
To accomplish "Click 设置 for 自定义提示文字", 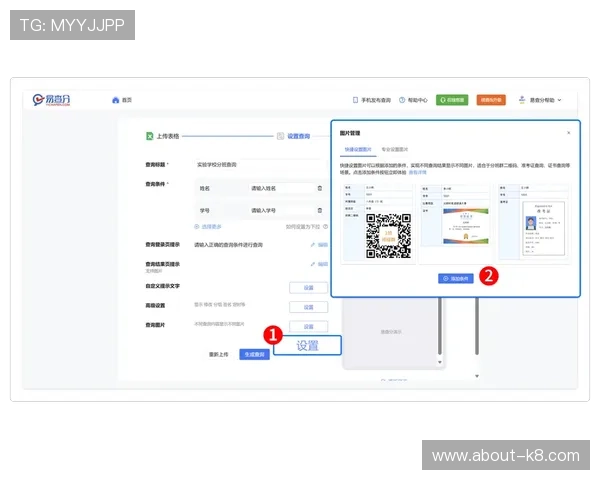I will coord(308,287).
